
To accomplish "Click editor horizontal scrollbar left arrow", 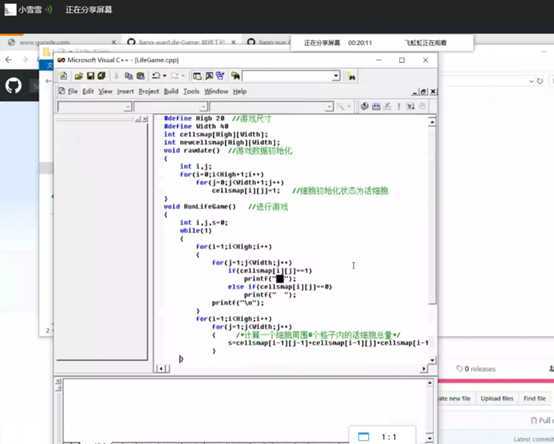I will [x=160, y=369].
